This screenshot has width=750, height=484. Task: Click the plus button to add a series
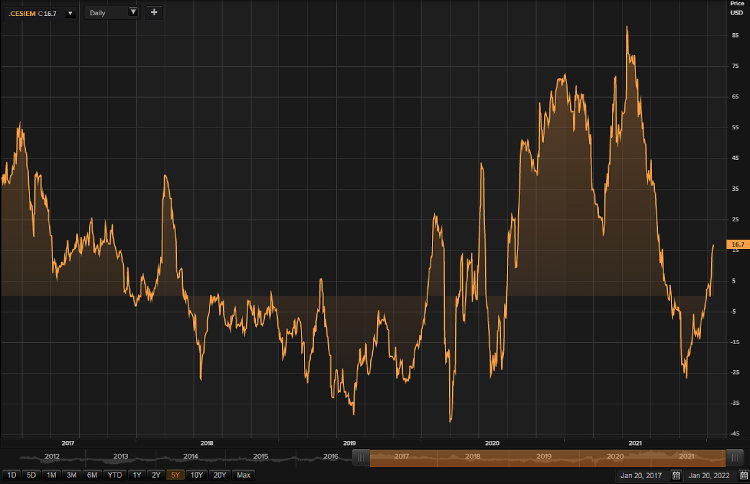click(153, 12)
